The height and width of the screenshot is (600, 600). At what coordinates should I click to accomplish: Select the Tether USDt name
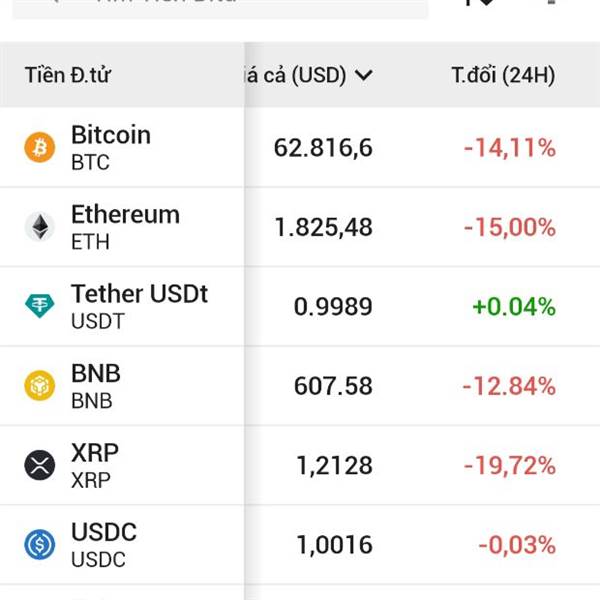[139, 294]
